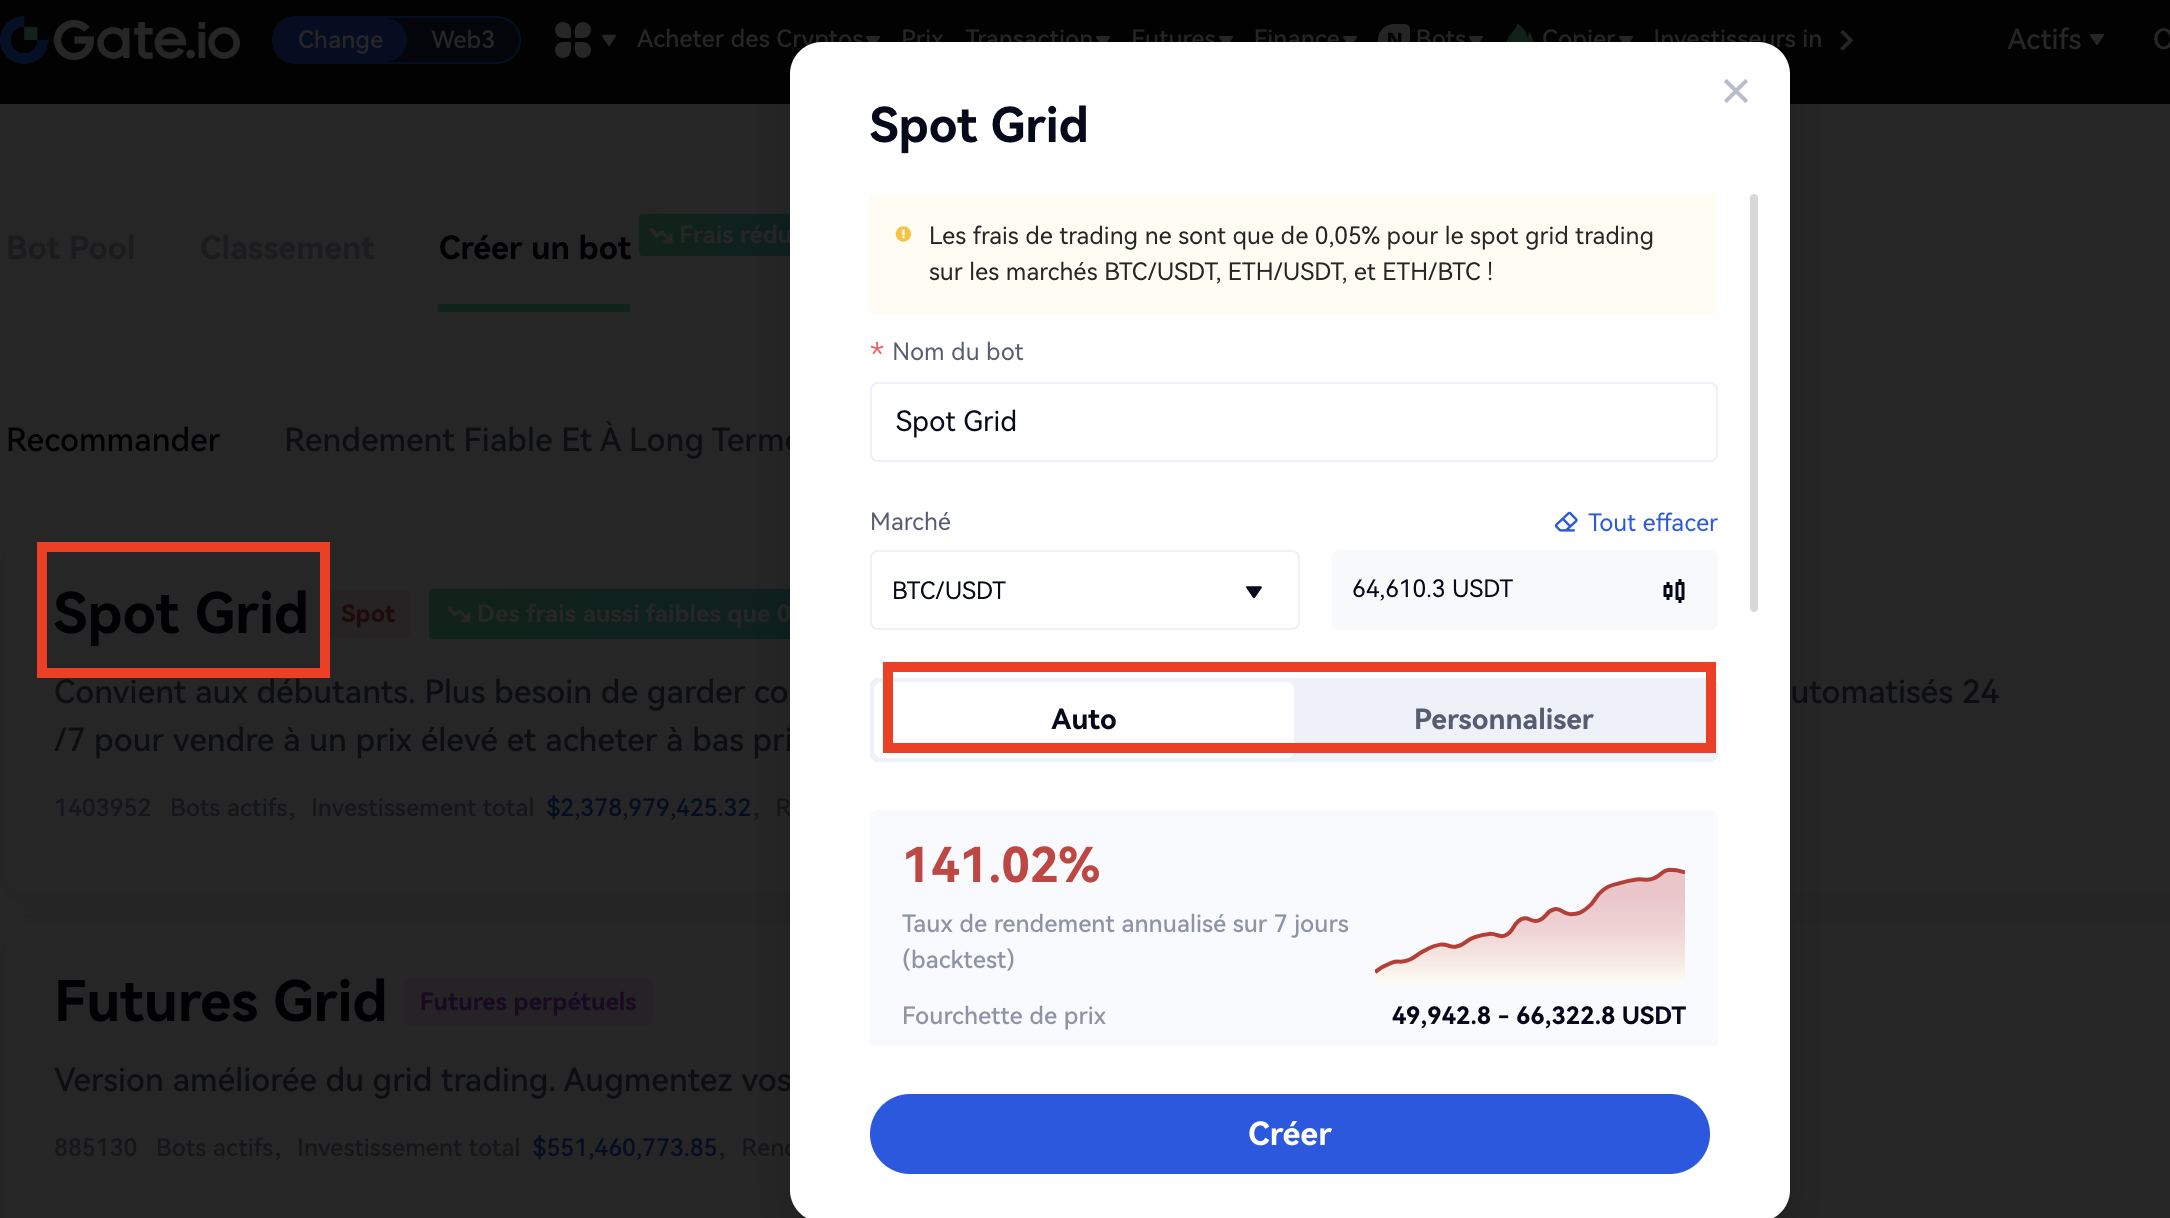Toggle to Web3 mode in header
Image resolution: width=2170 pixels, height=1218 pixels.
[x=462, y=40]
